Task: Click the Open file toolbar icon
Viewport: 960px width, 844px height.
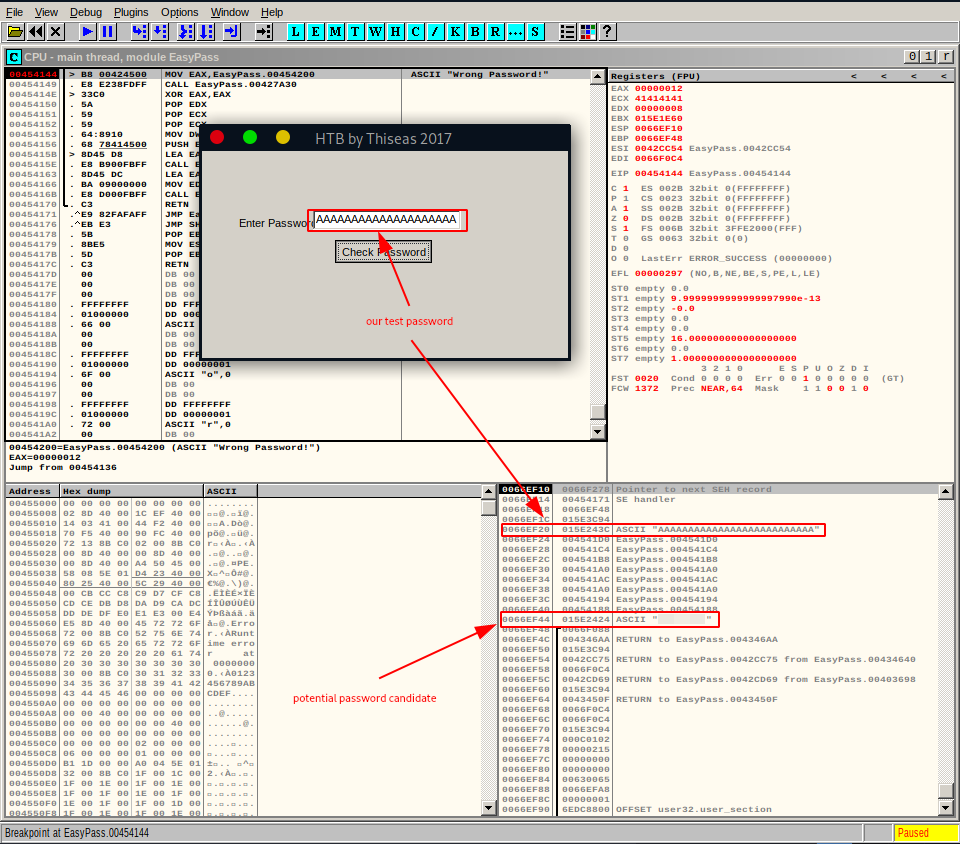Action: [15, 32]
